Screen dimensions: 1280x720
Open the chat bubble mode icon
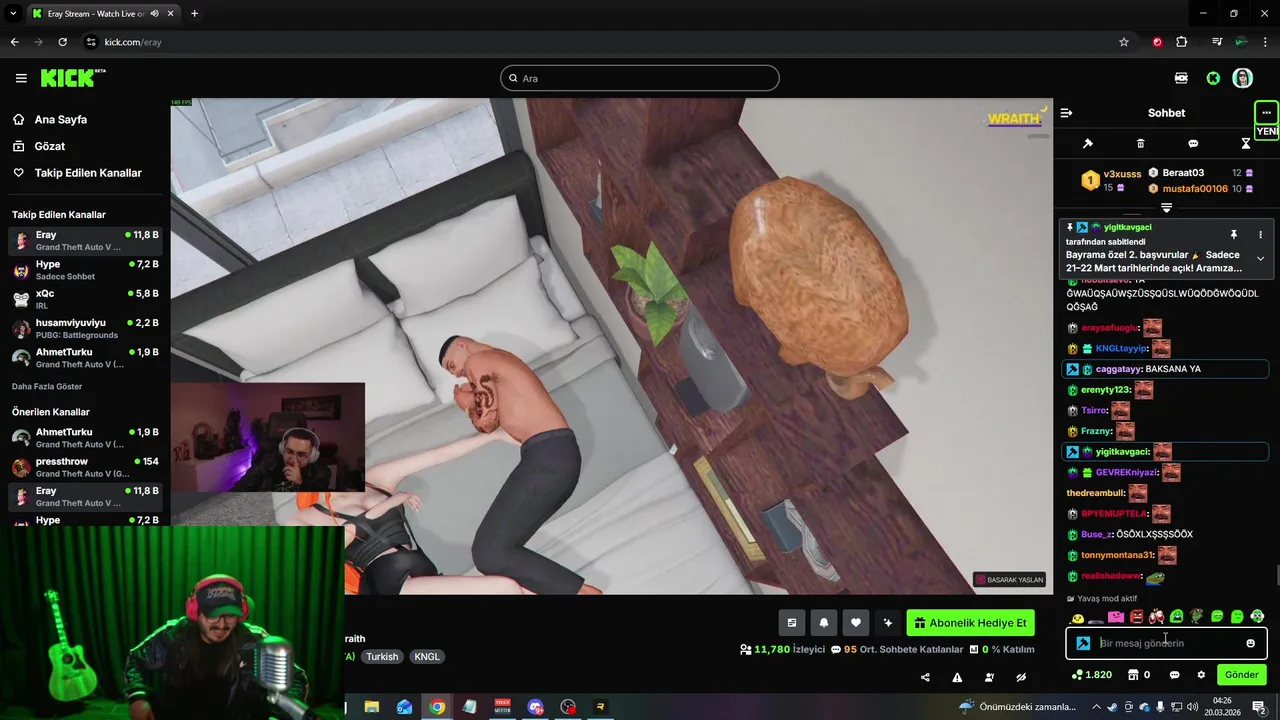pyautogui.click(x=1193, y=144)
